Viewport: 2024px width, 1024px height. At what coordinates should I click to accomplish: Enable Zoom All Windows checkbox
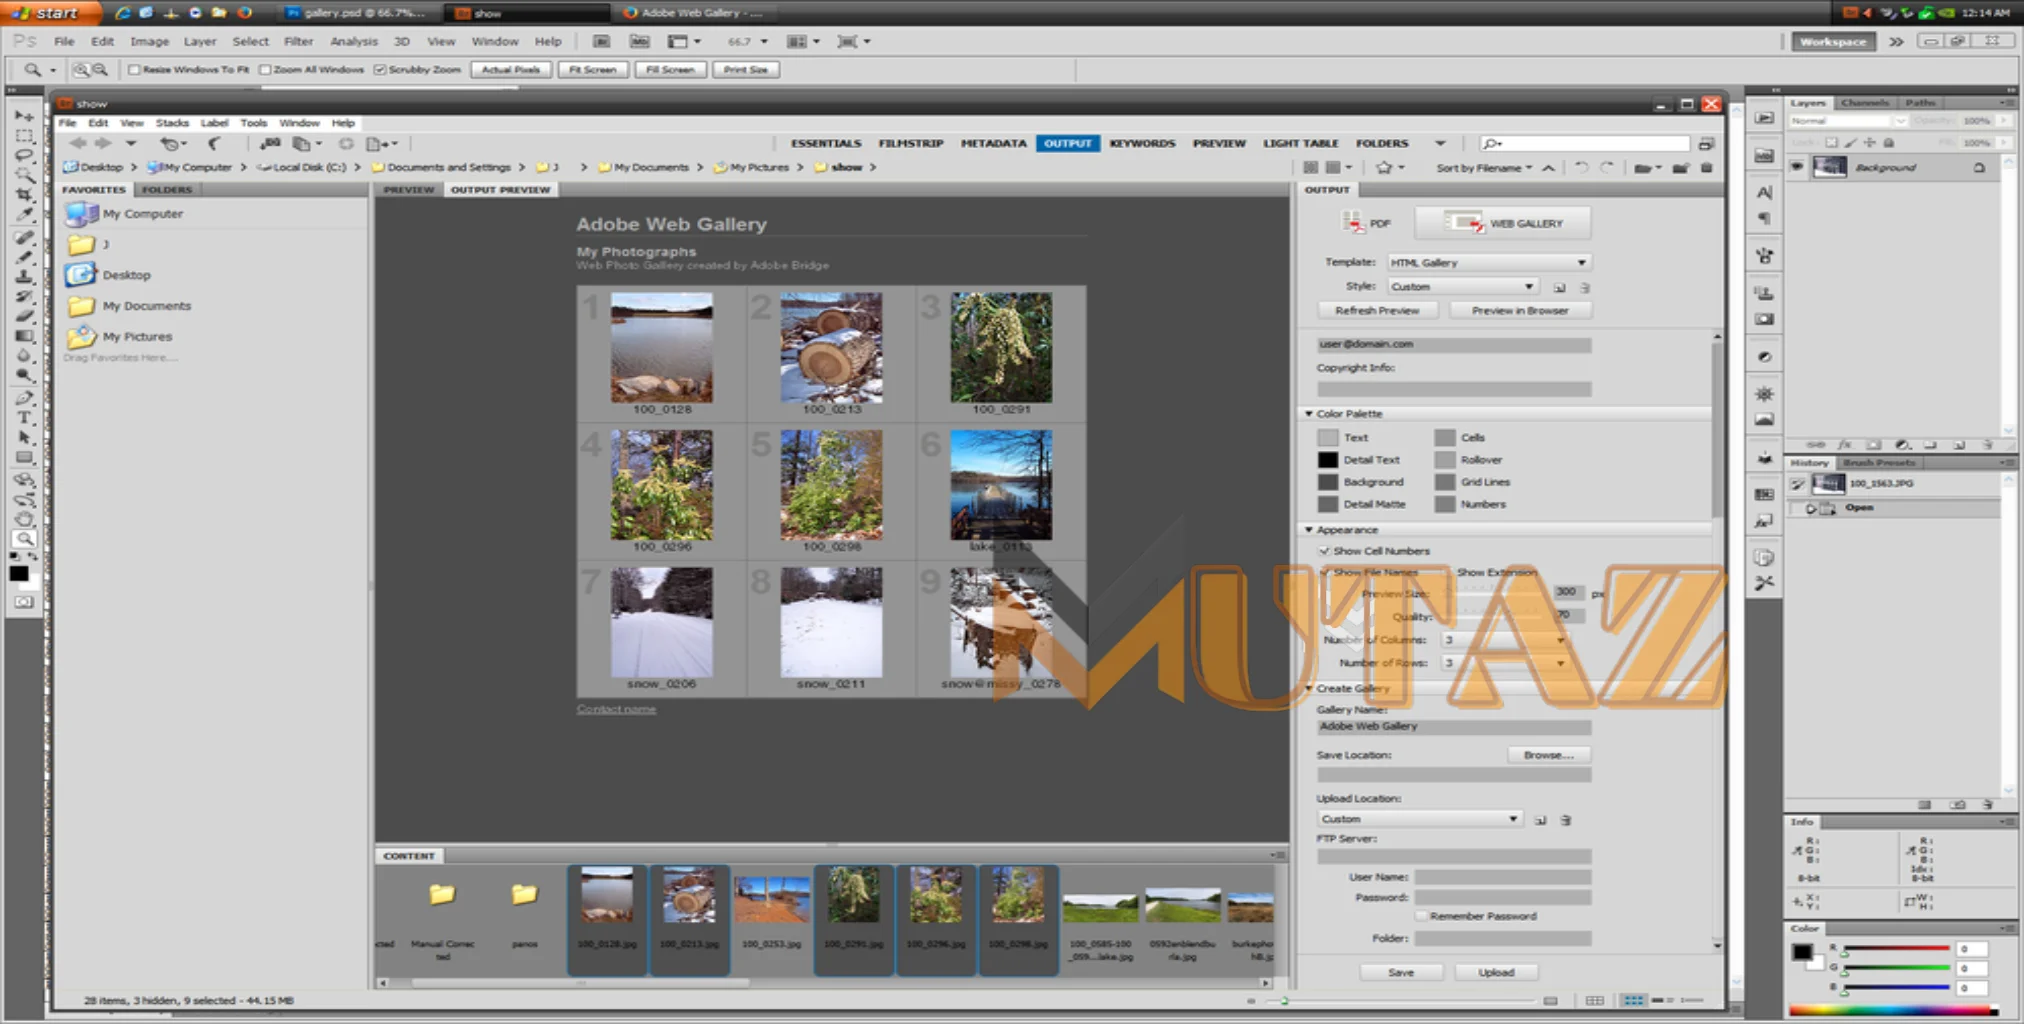pyautogui.click(x=265, y=69)
